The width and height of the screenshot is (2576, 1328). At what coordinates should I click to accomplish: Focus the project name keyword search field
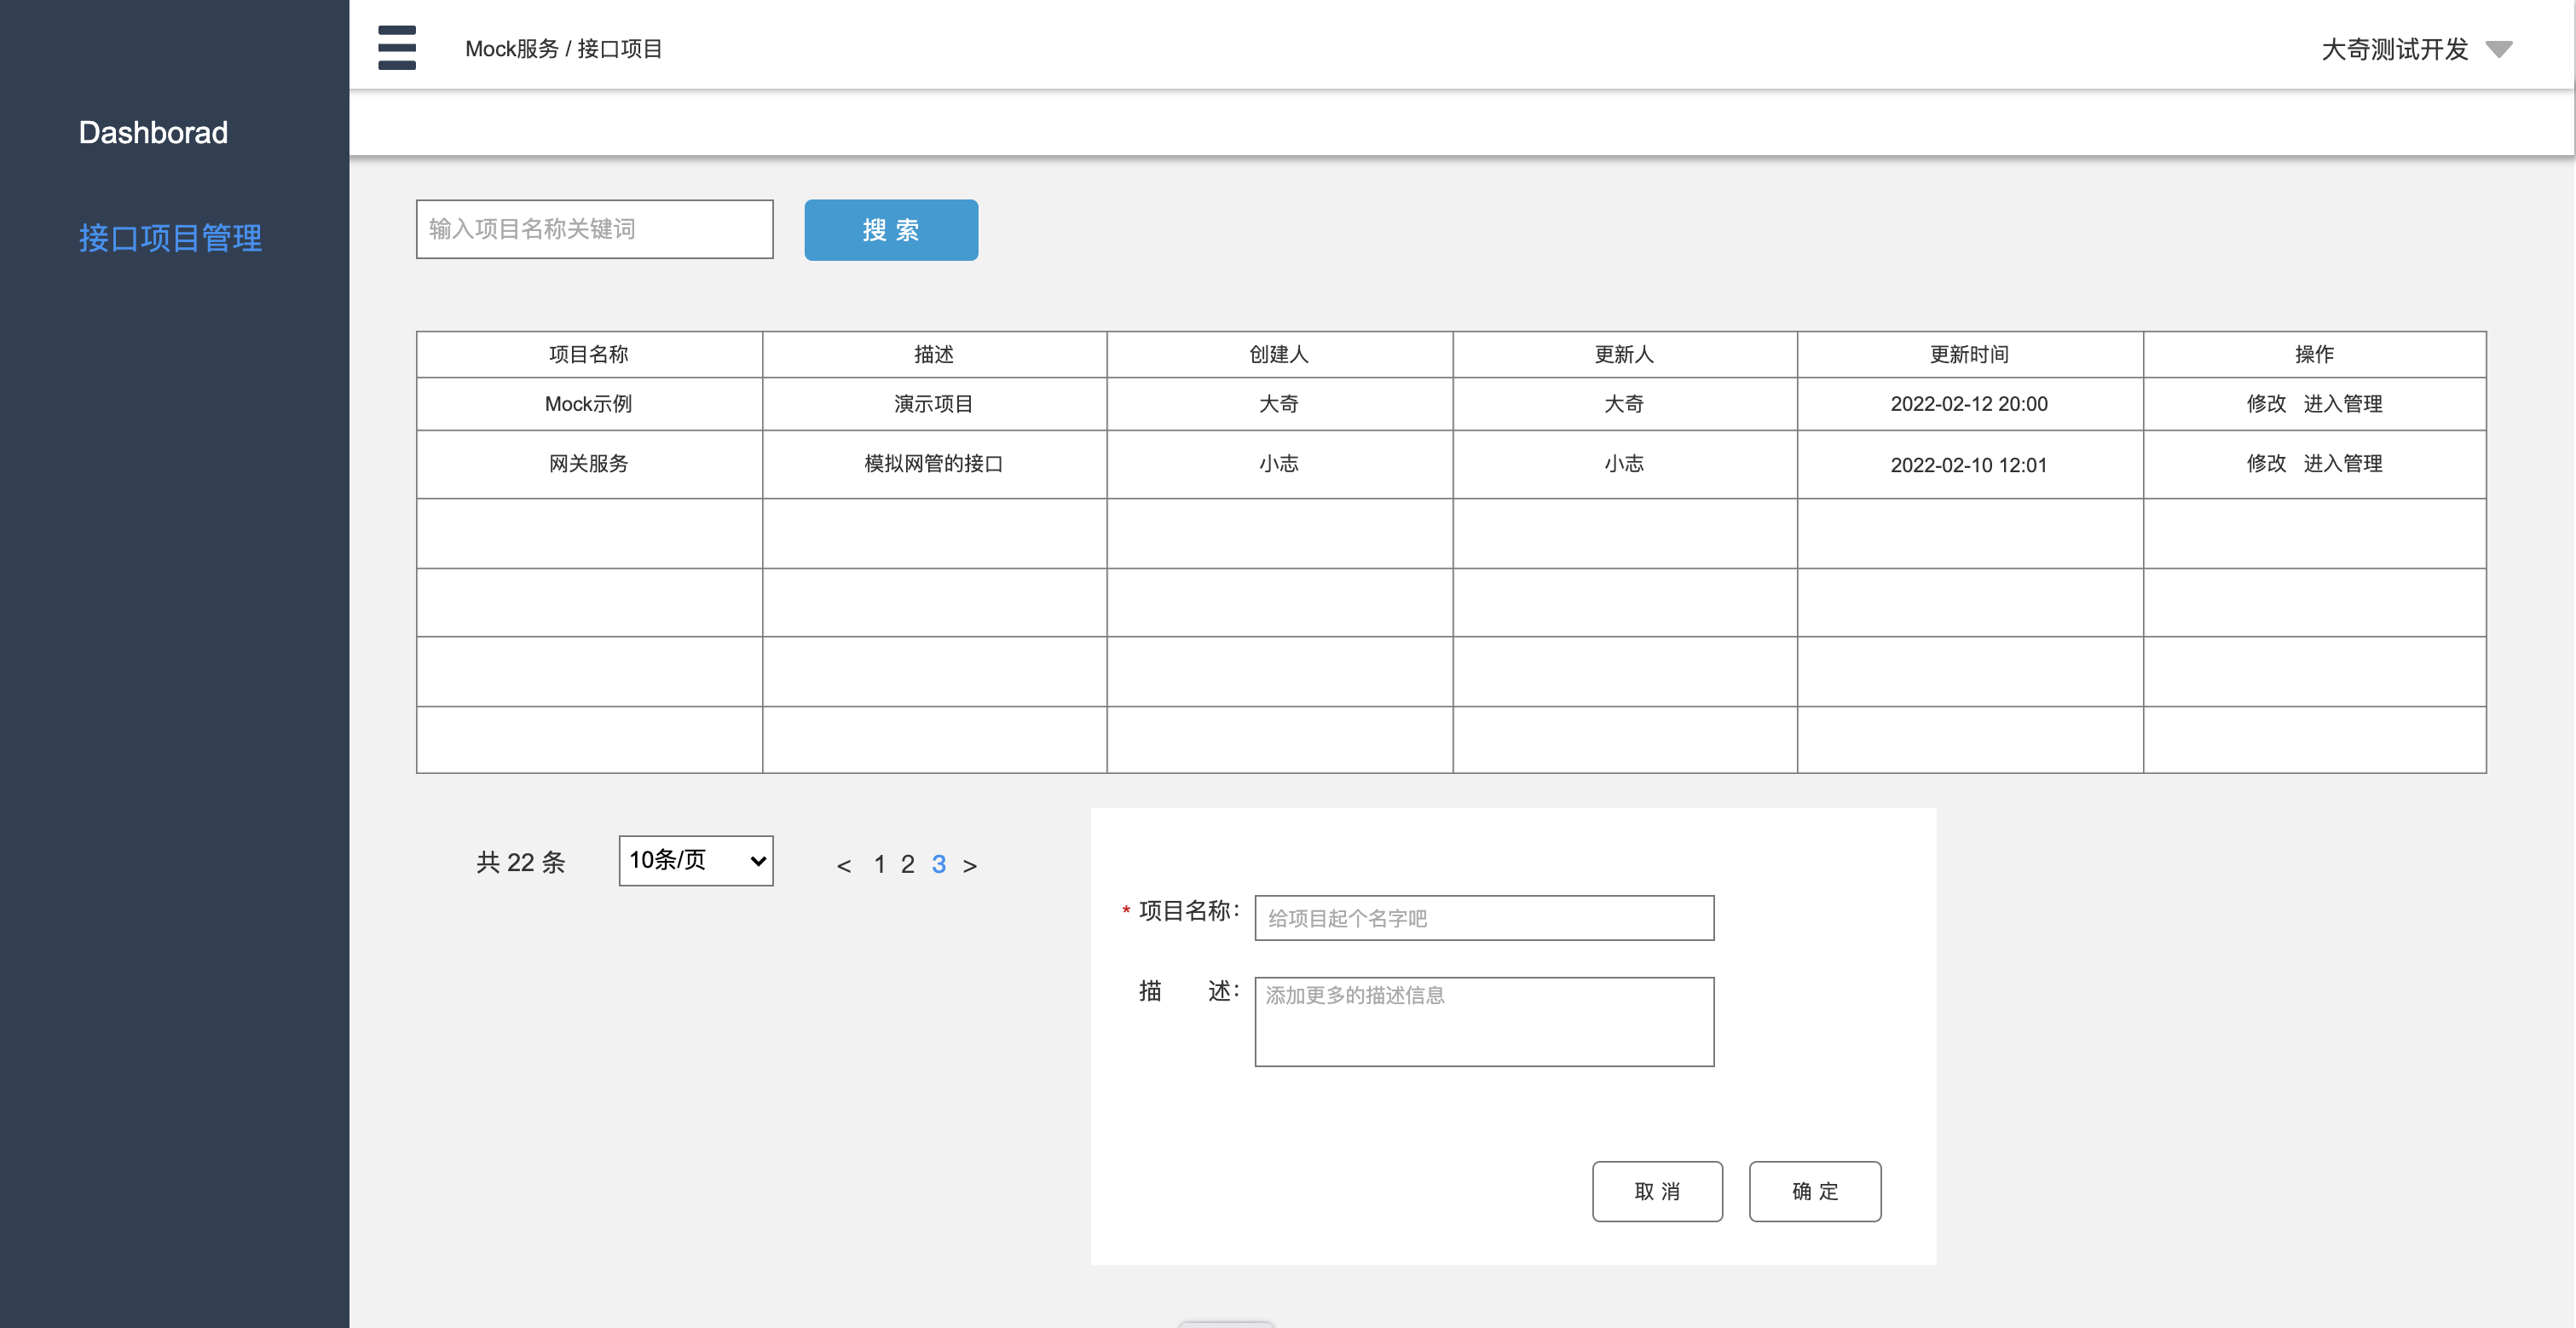pyautogui.click(x=594, y=229)
